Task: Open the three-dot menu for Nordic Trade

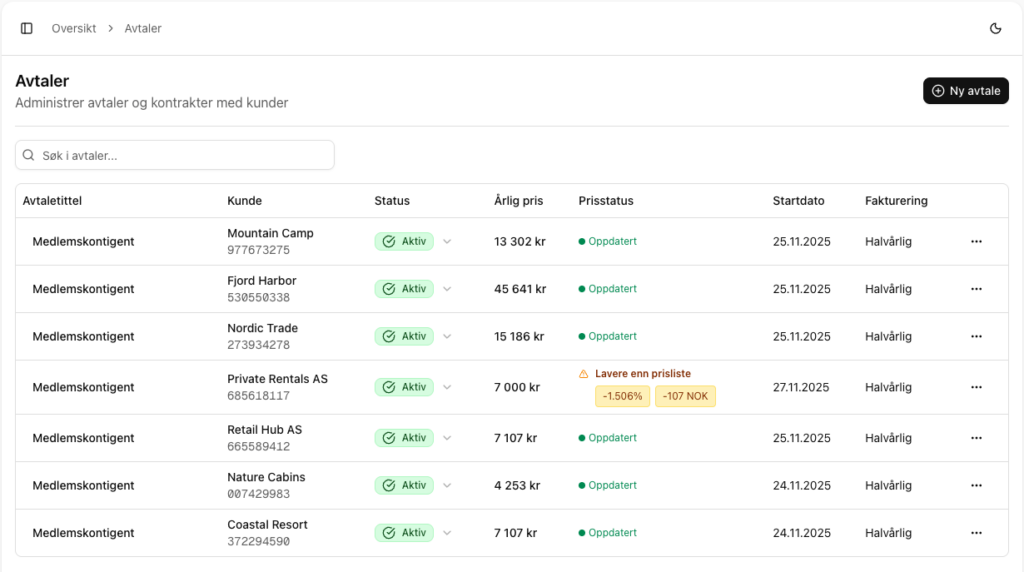Action: tap(976, 337)
